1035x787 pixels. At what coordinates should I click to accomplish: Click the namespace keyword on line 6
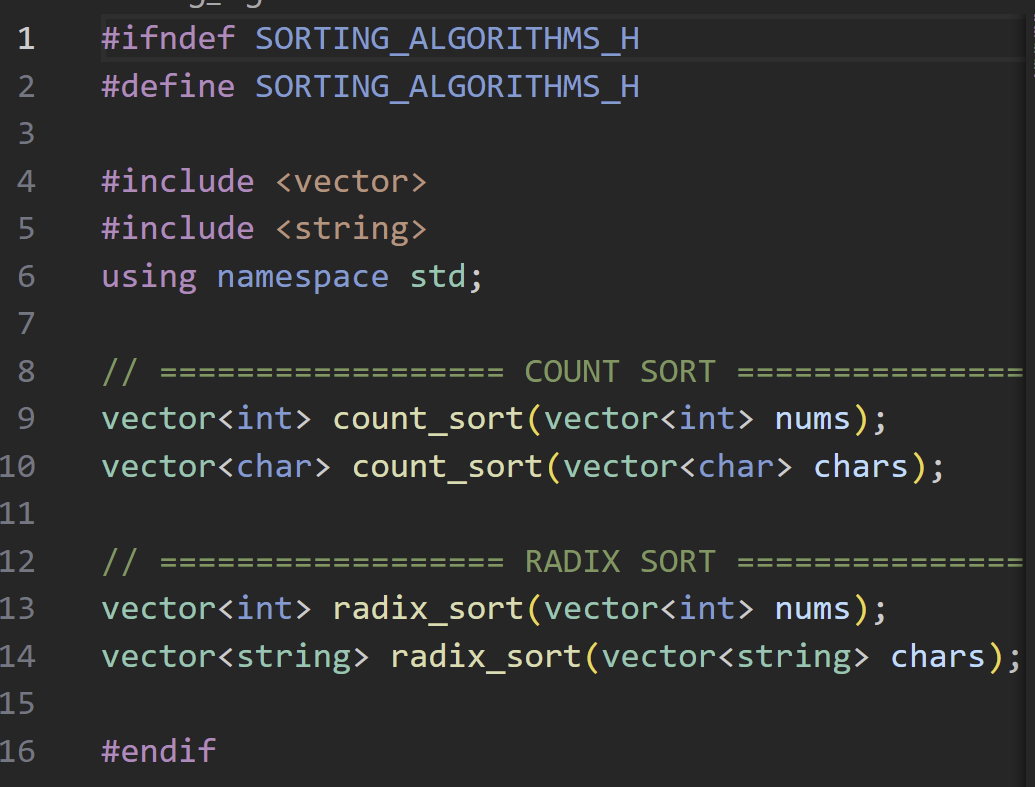302,276
